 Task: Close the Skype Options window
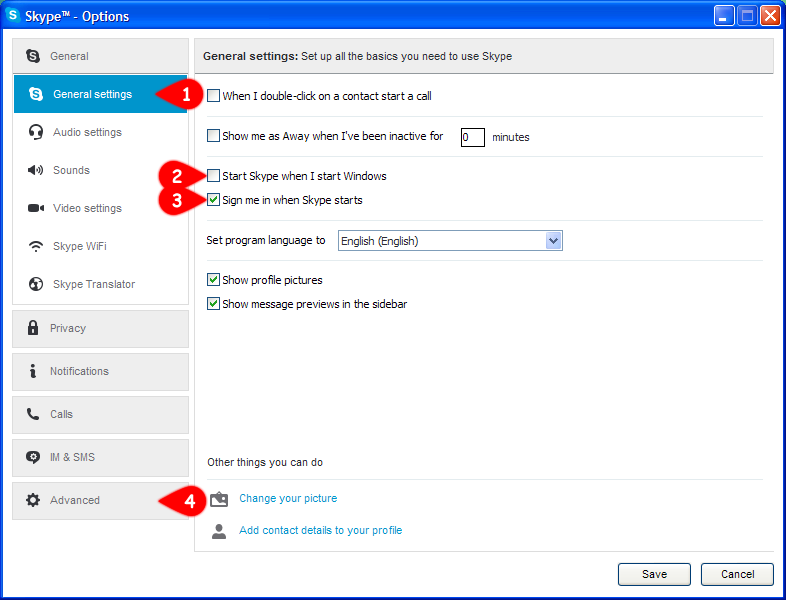[x=770, y=16]
